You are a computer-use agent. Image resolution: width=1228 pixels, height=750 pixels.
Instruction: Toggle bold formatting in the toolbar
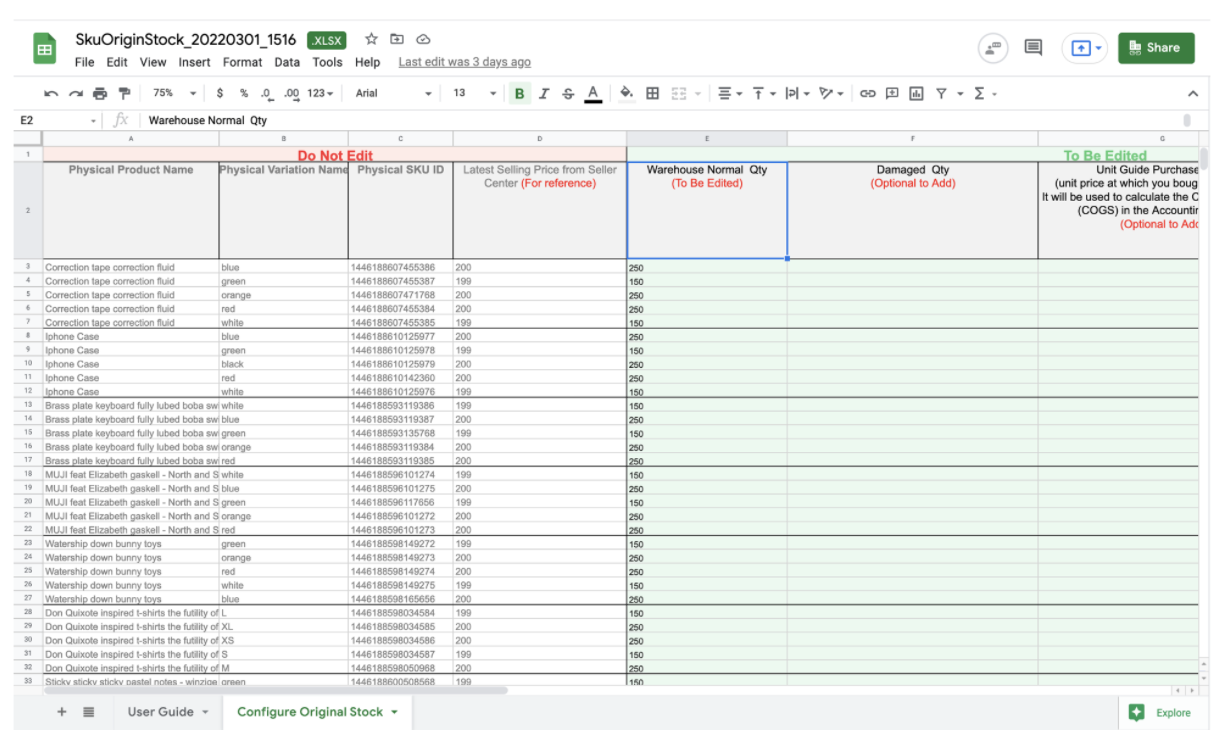pos(519,93)
